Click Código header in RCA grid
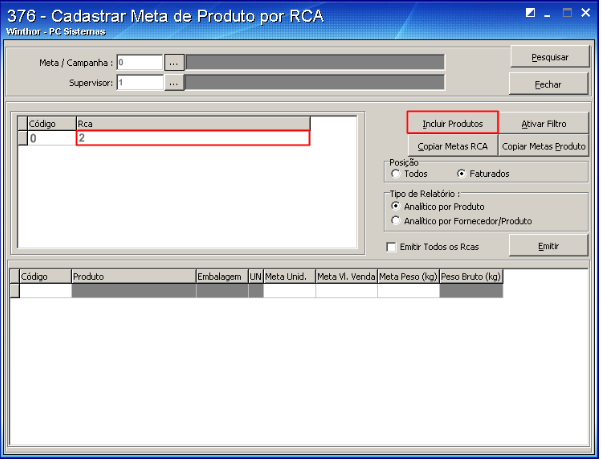The height and width of the screenshot is (461, 601). (52, 123)
